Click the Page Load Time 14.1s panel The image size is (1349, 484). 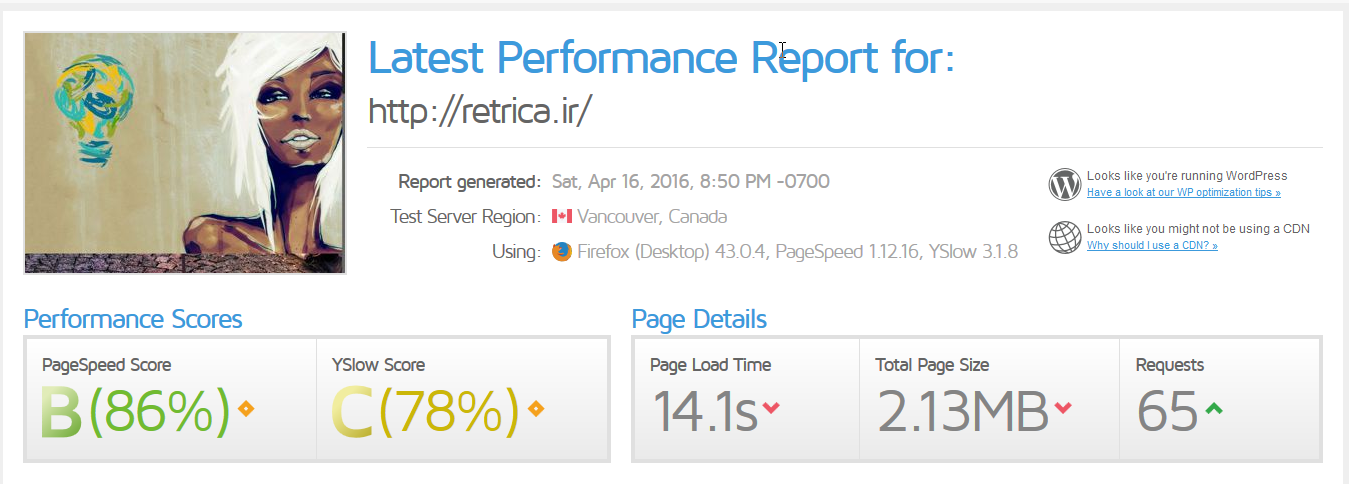[747, 399]
